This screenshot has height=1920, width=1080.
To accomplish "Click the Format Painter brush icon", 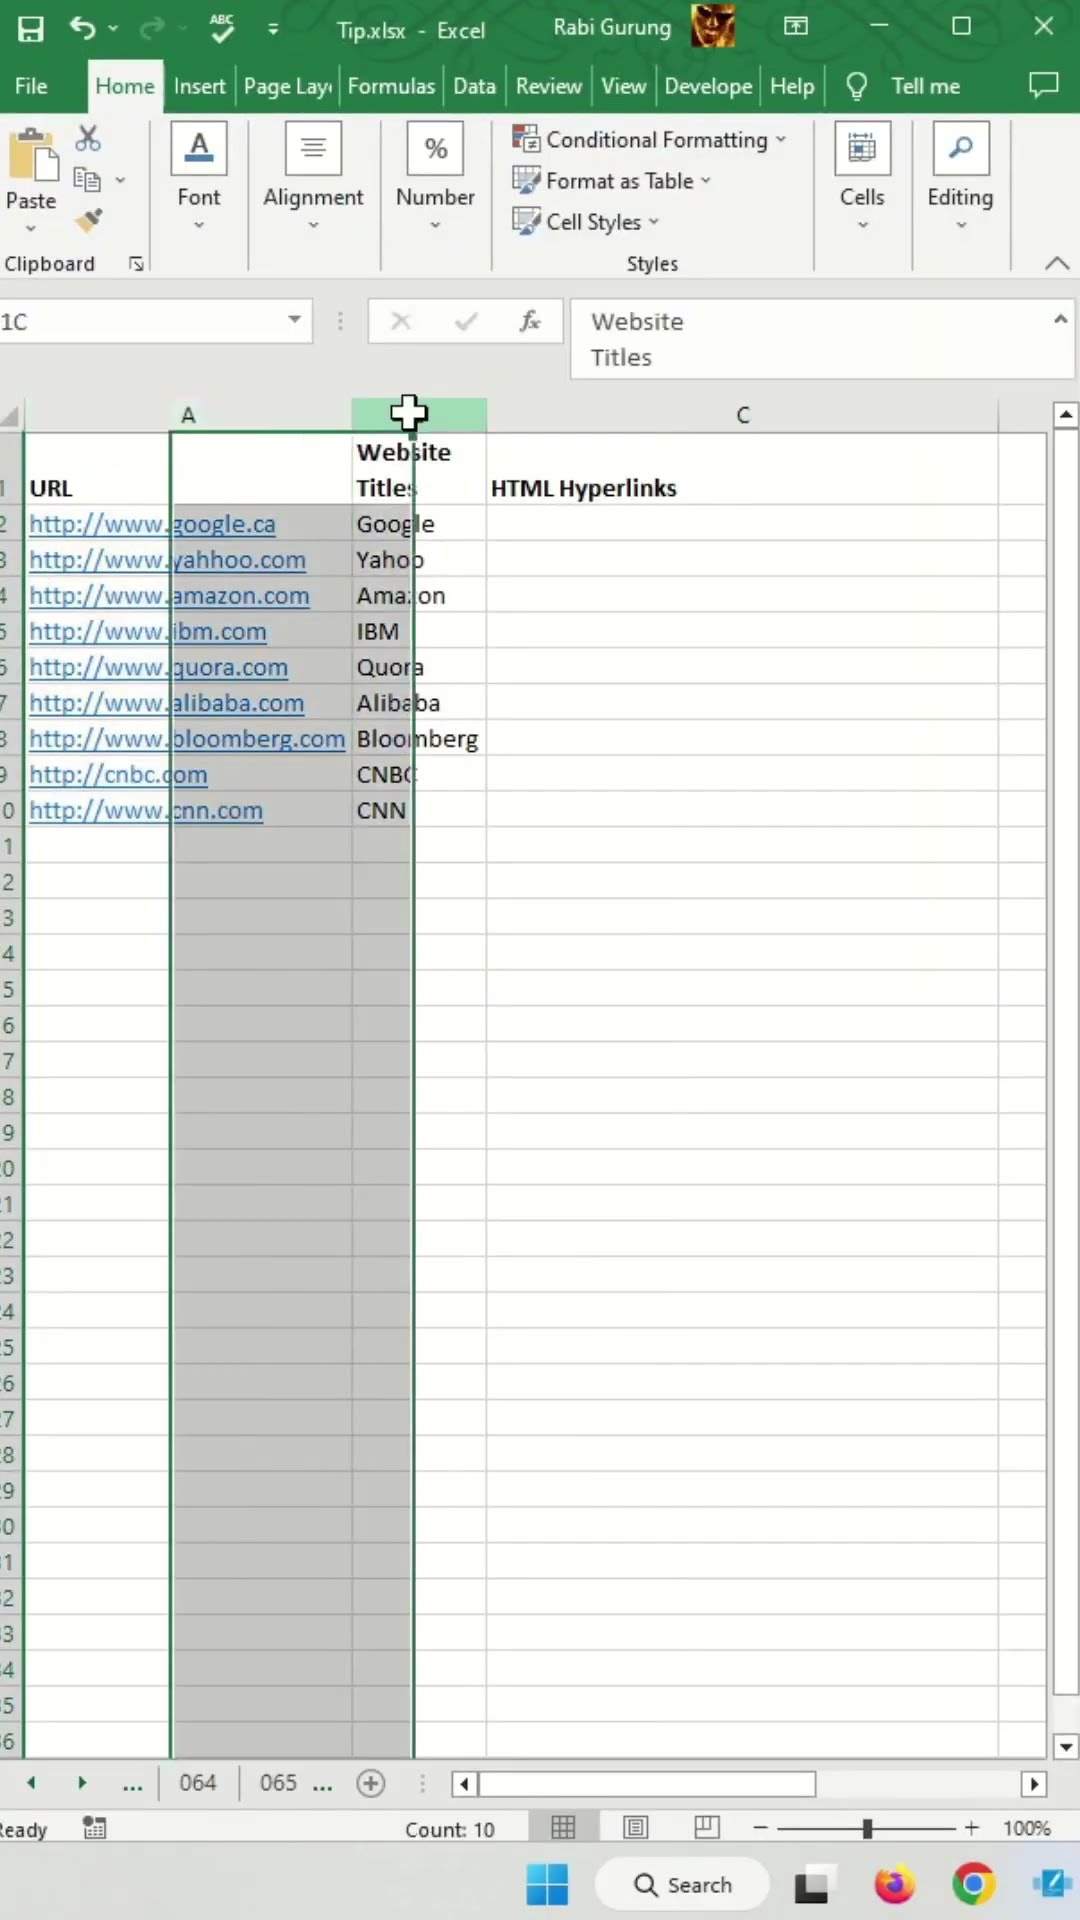I will (88, 220).
